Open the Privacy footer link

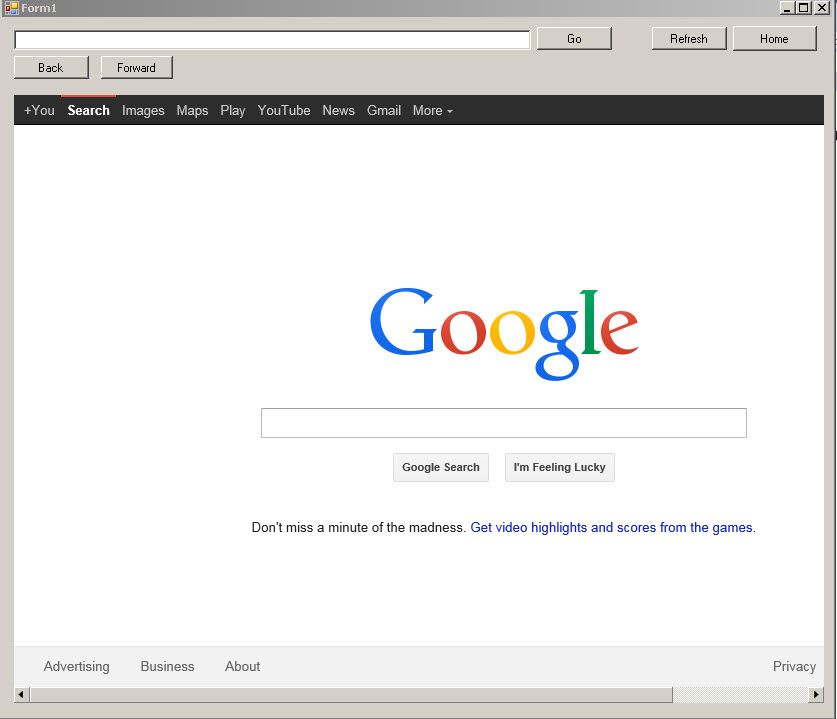(x=794, y=666)
